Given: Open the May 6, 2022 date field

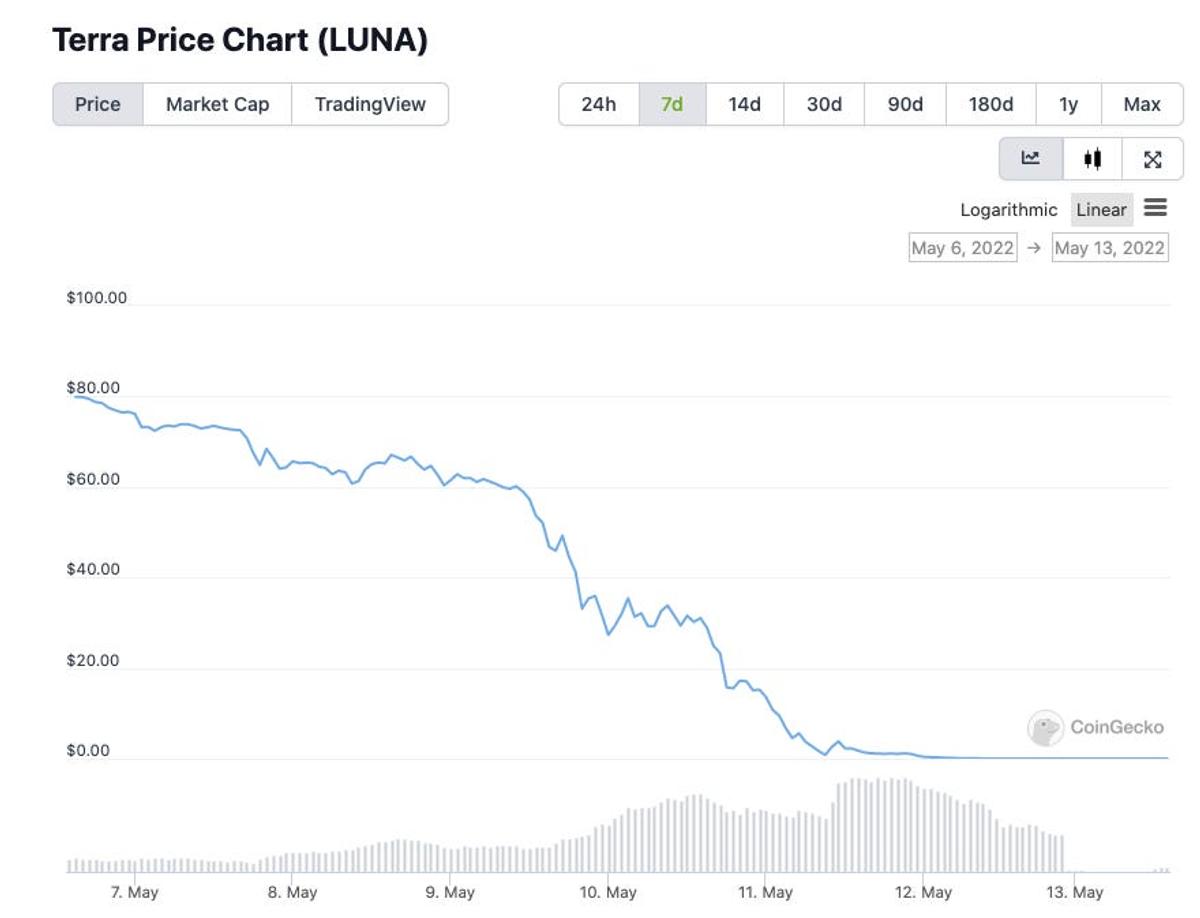Looking at the screenshot, I should pos(963,247).
